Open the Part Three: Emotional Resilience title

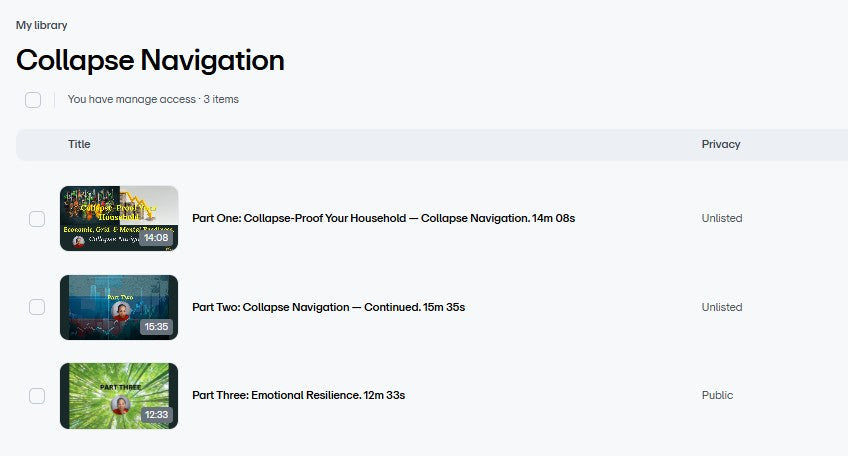click(298, 395)
